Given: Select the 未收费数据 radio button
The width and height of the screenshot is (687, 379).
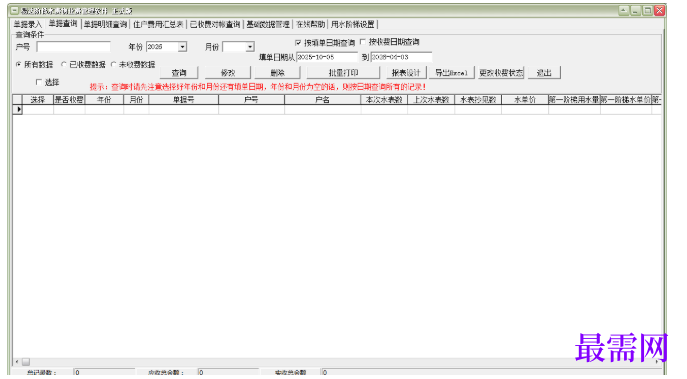Looking at the screenshot, I should [113, 64].
